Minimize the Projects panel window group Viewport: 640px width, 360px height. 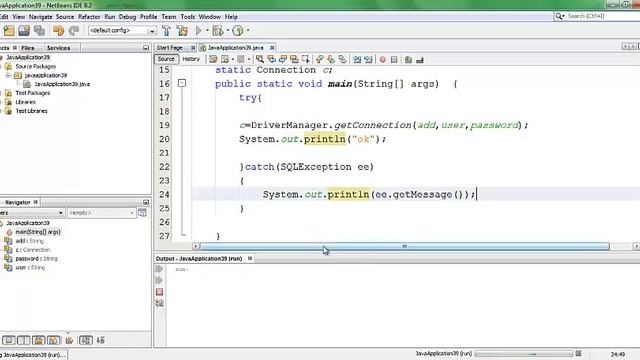click(x=146, y=48)
